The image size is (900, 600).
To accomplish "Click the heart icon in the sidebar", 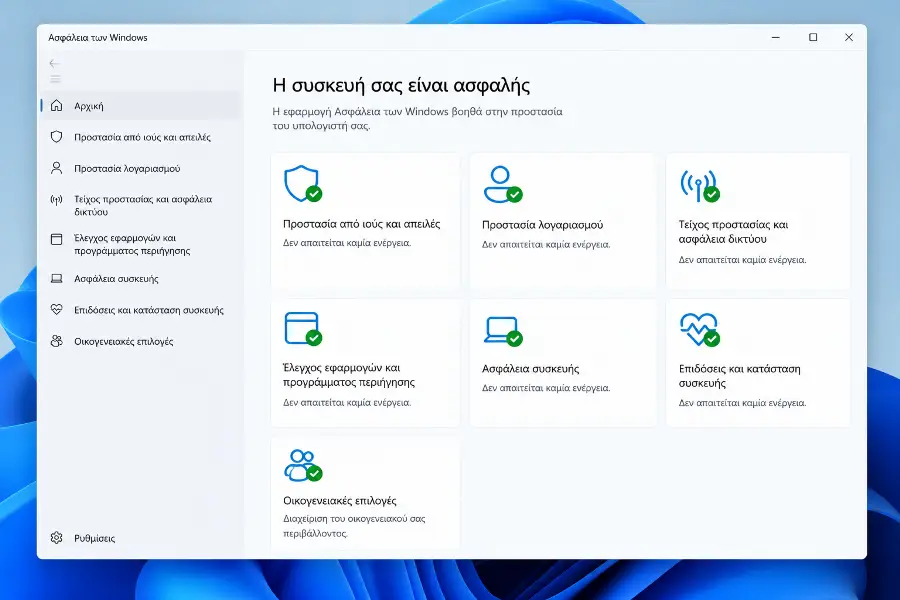I will [56, 309].
